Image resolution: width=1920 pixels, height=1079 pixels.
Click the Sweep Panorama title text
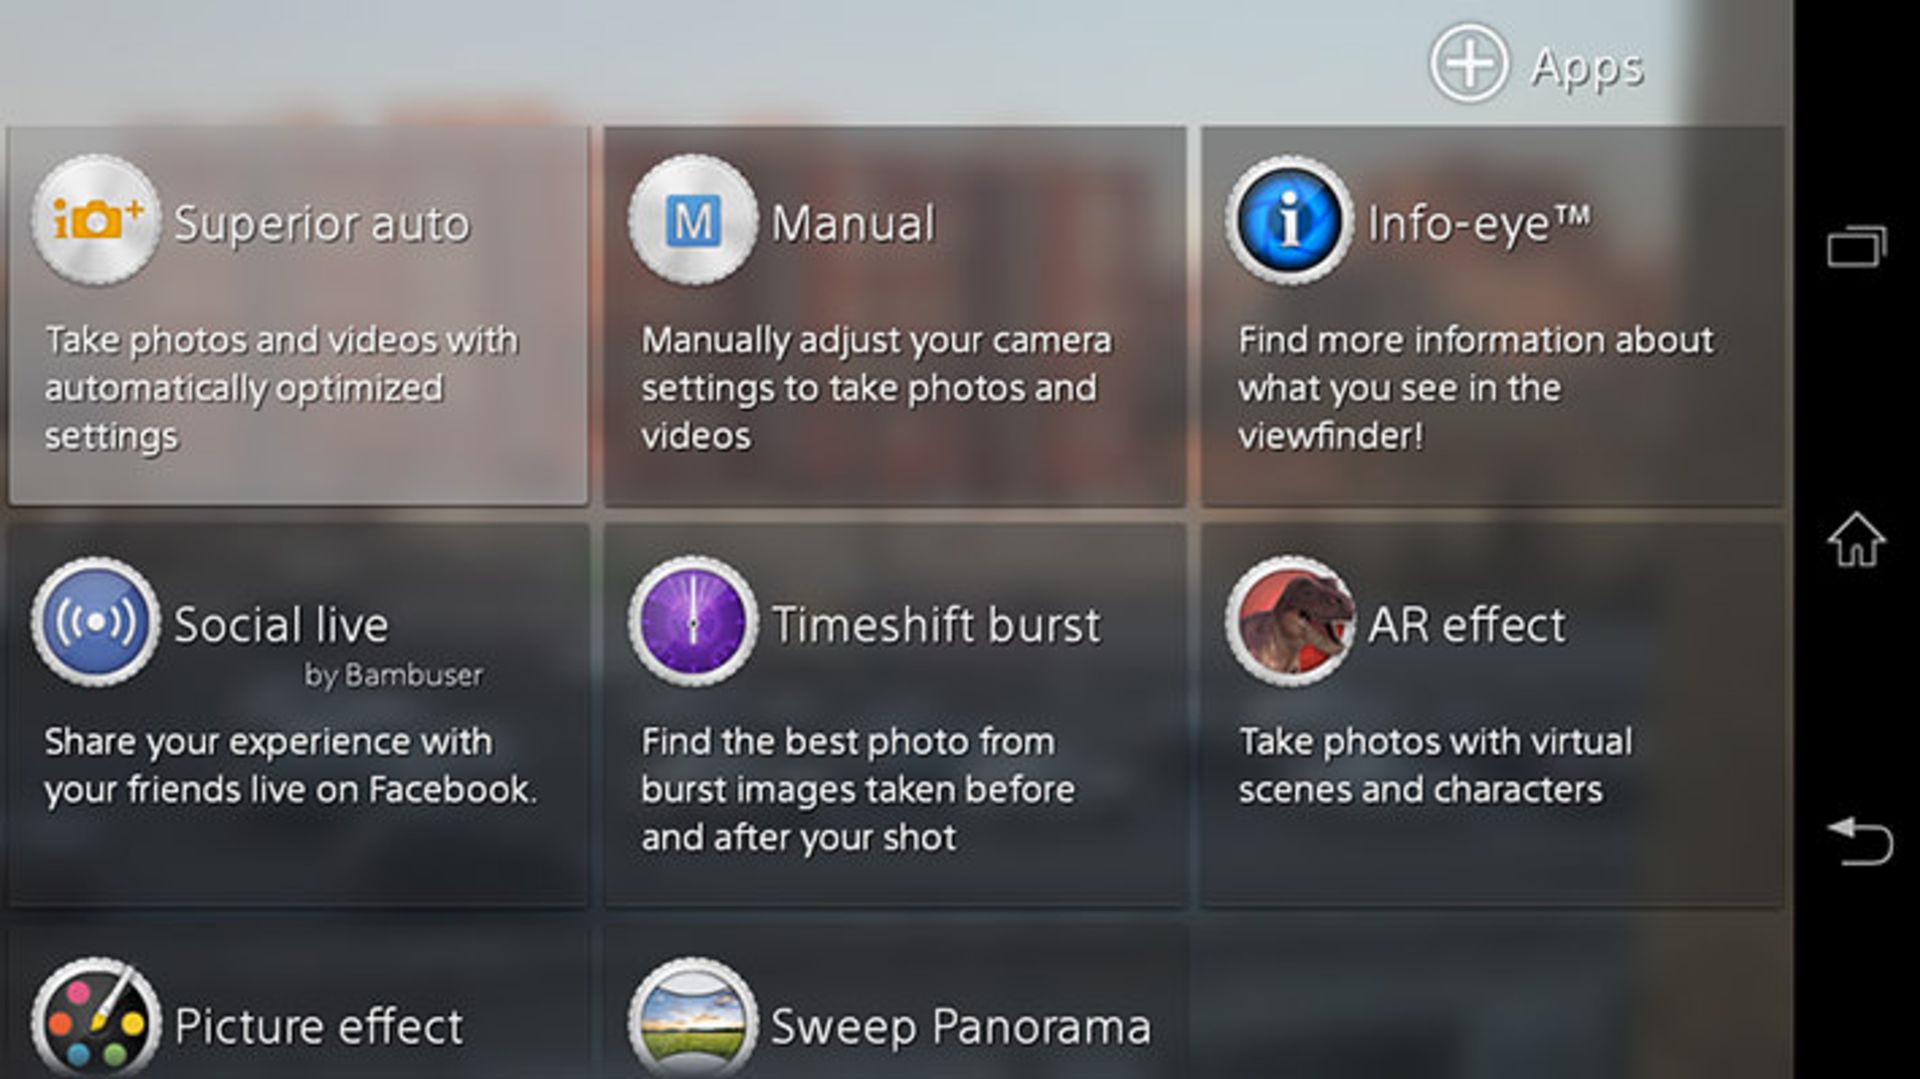tap(960, 1026)
